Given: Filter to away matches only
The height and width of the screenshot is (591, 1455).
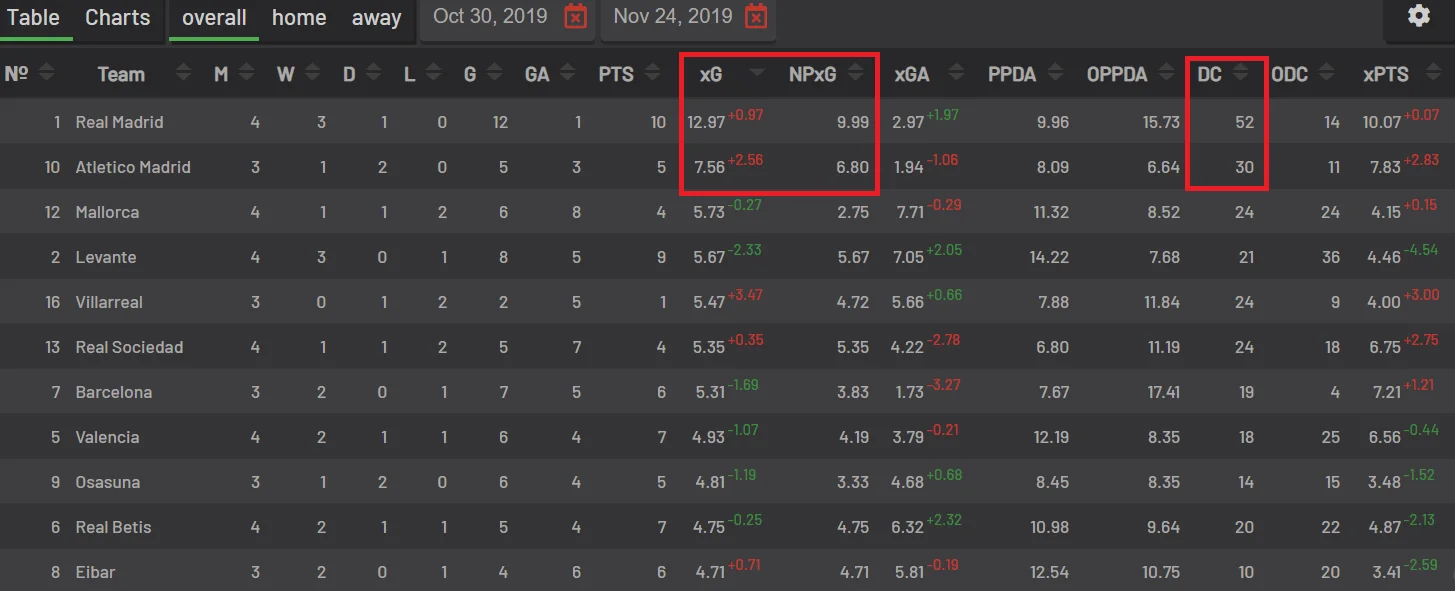Looking at the screenshot, I should [x=376, y=18].
